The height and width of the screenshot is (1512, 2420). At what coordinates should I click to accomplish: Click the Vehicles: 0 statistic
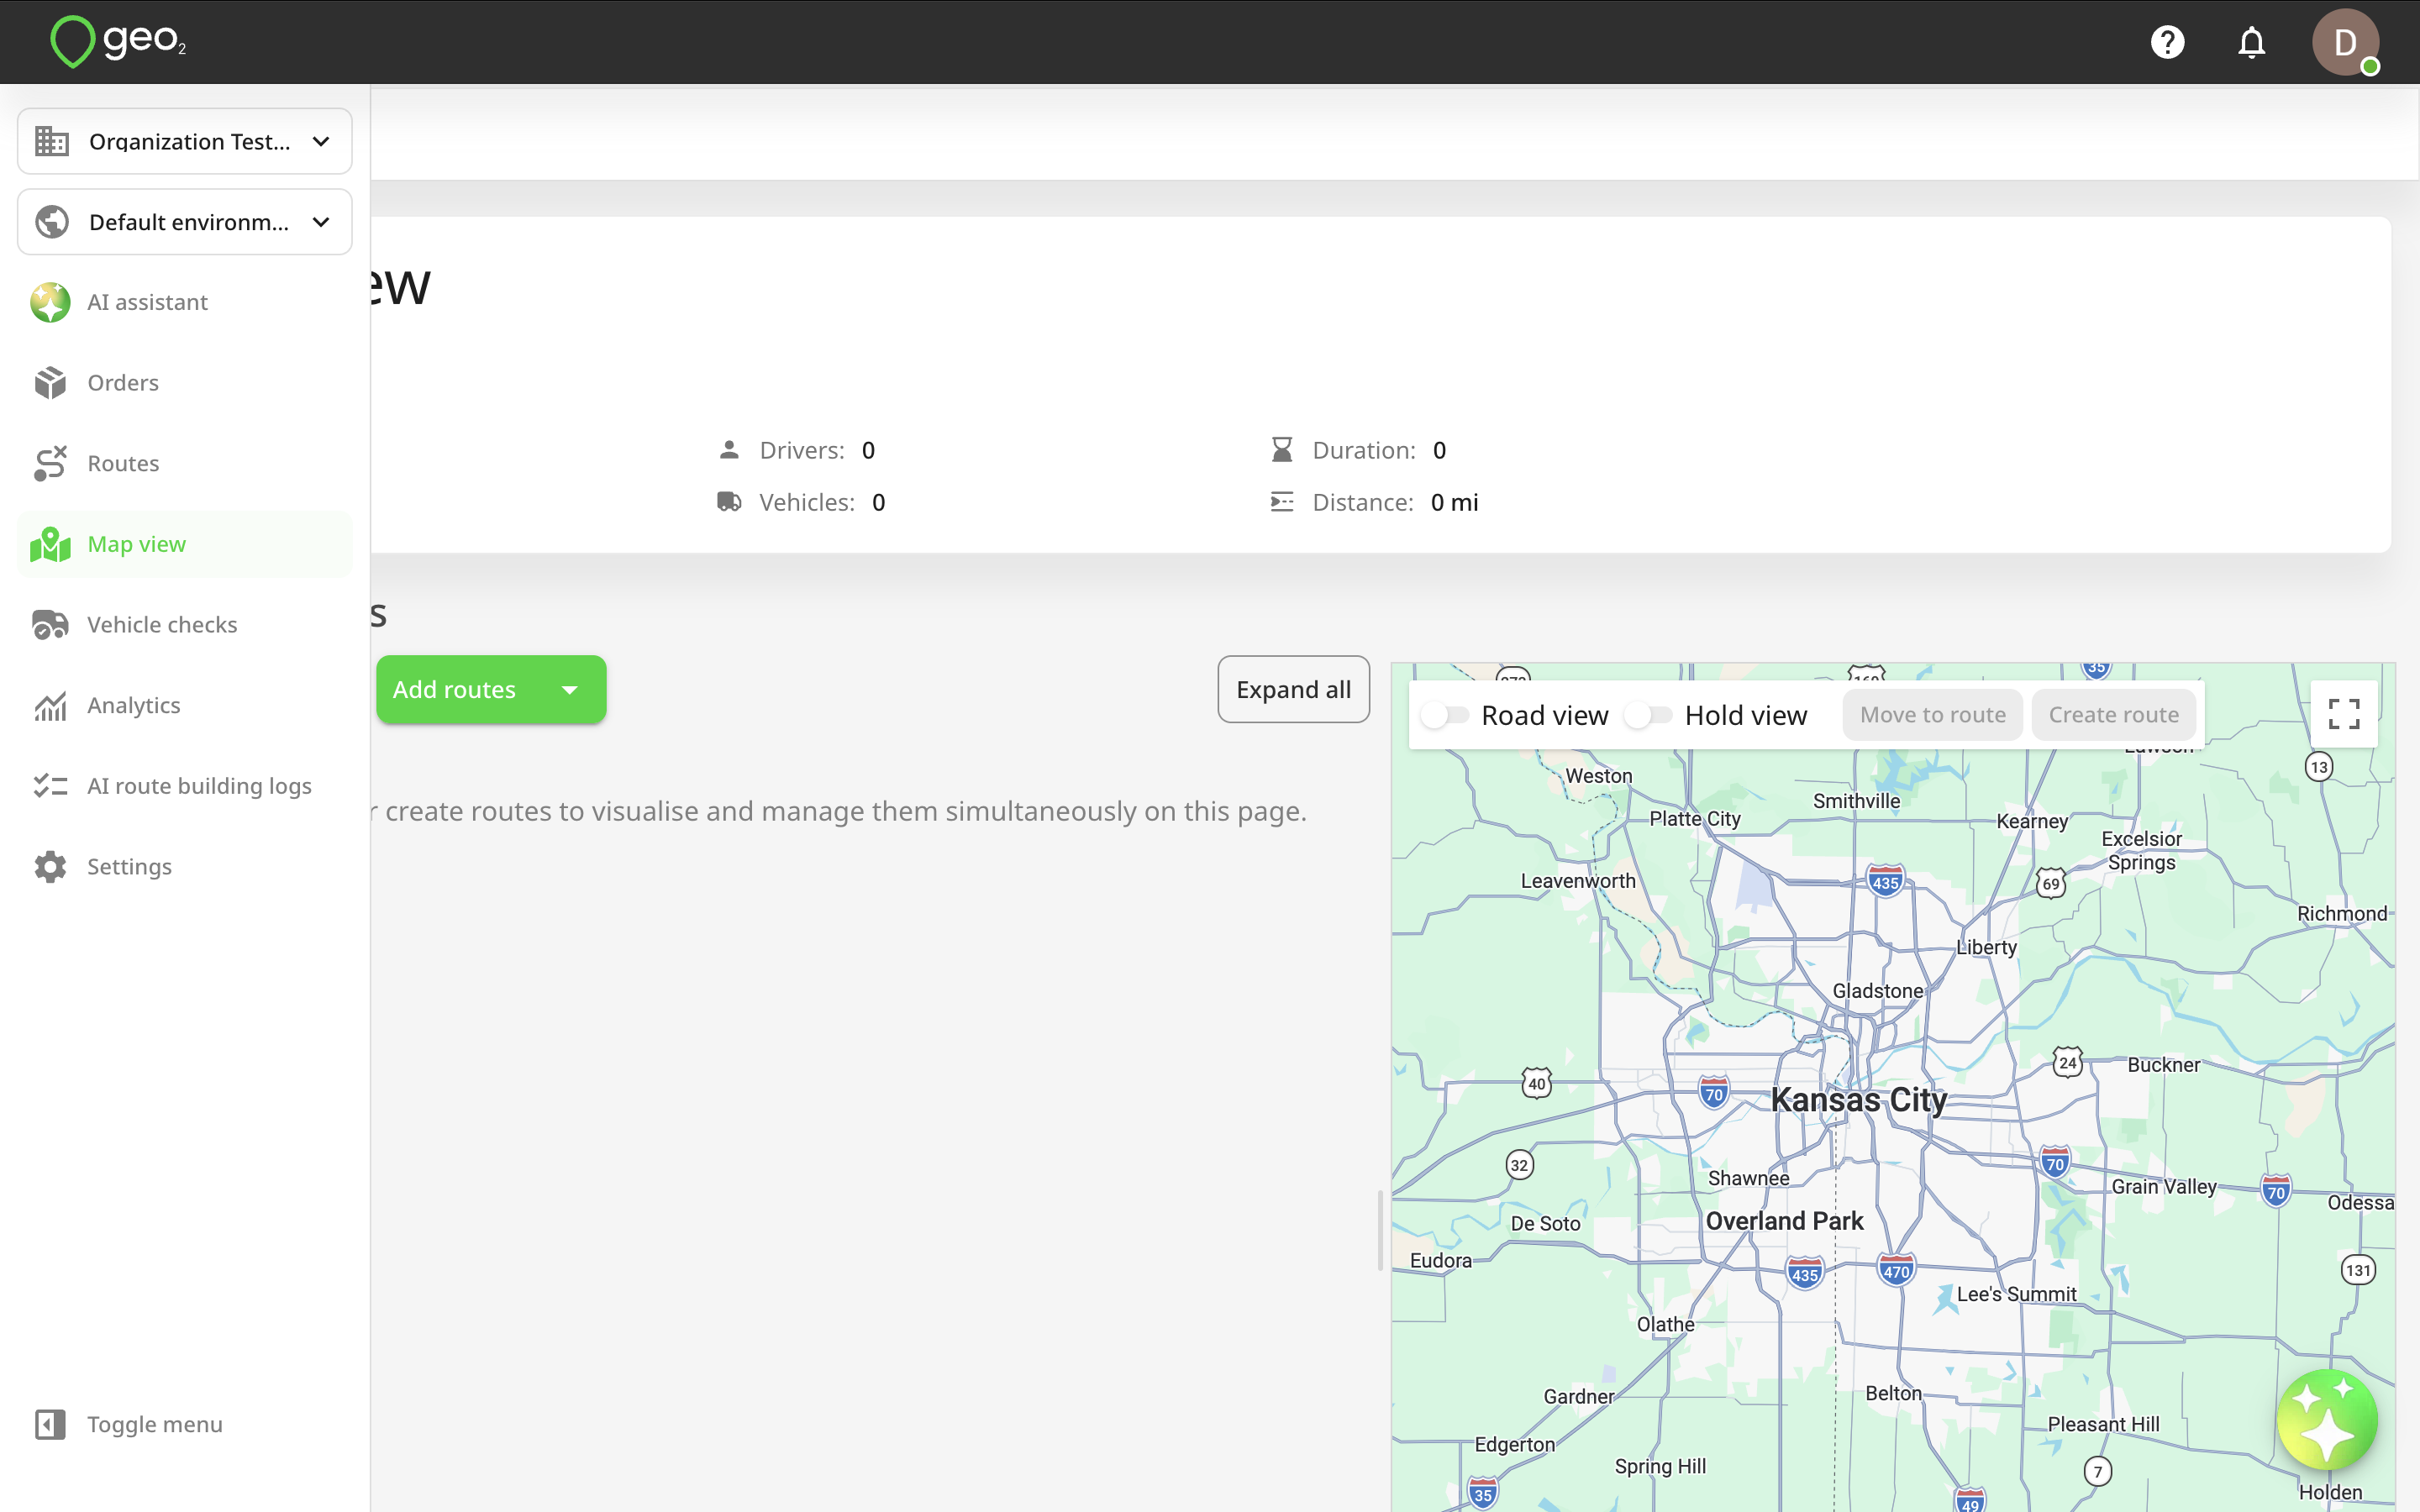801,502
